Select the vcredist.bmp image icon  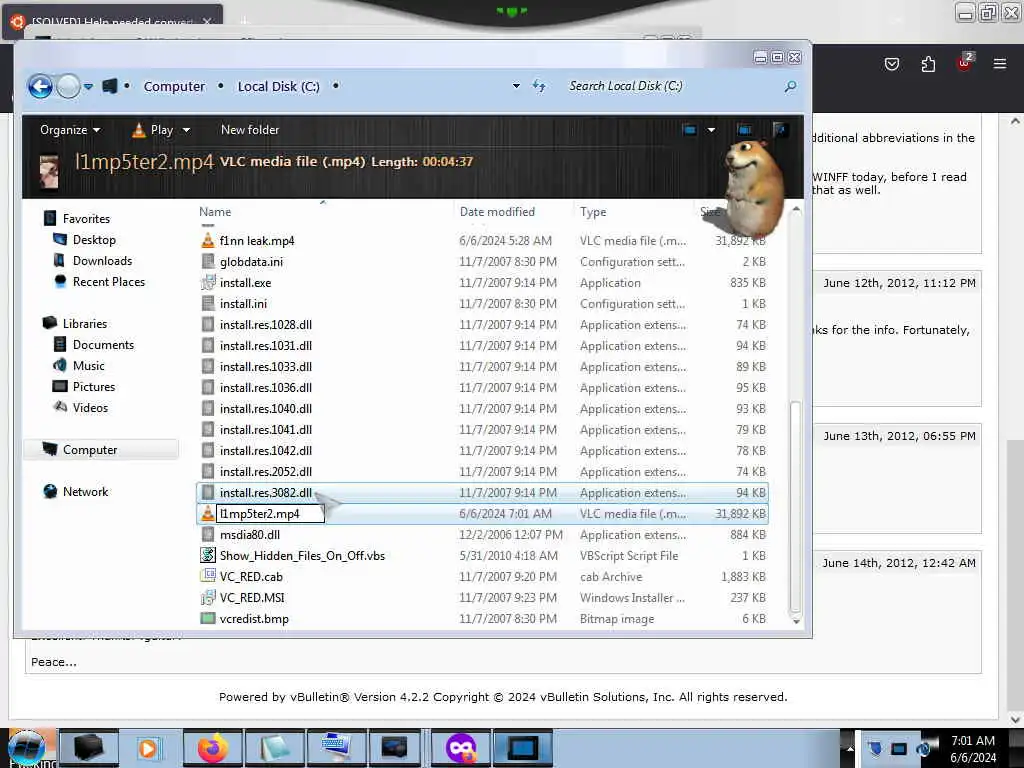208,618
